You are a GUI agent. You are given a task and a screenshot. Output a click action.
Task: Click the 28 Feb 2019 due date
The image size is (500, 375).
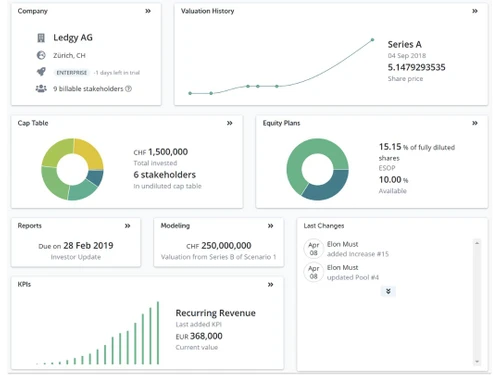click(88, 246)
